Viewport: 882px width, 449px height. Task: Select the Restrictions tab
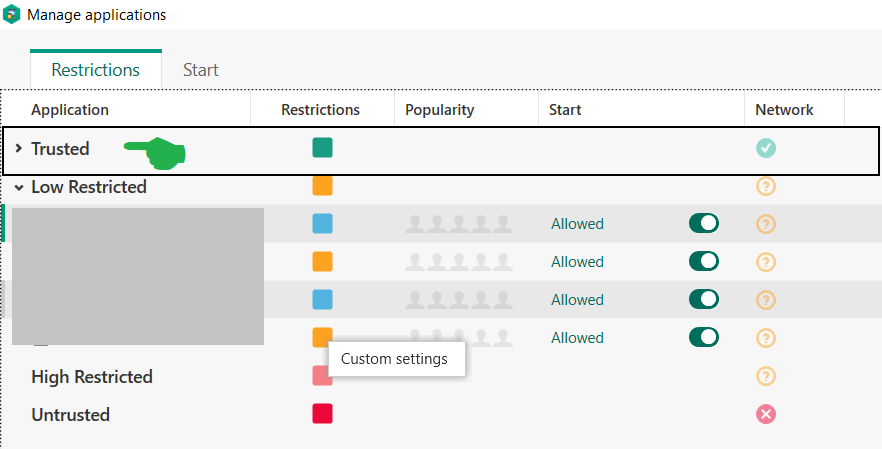pyautogui.click(x=96, y=70)
